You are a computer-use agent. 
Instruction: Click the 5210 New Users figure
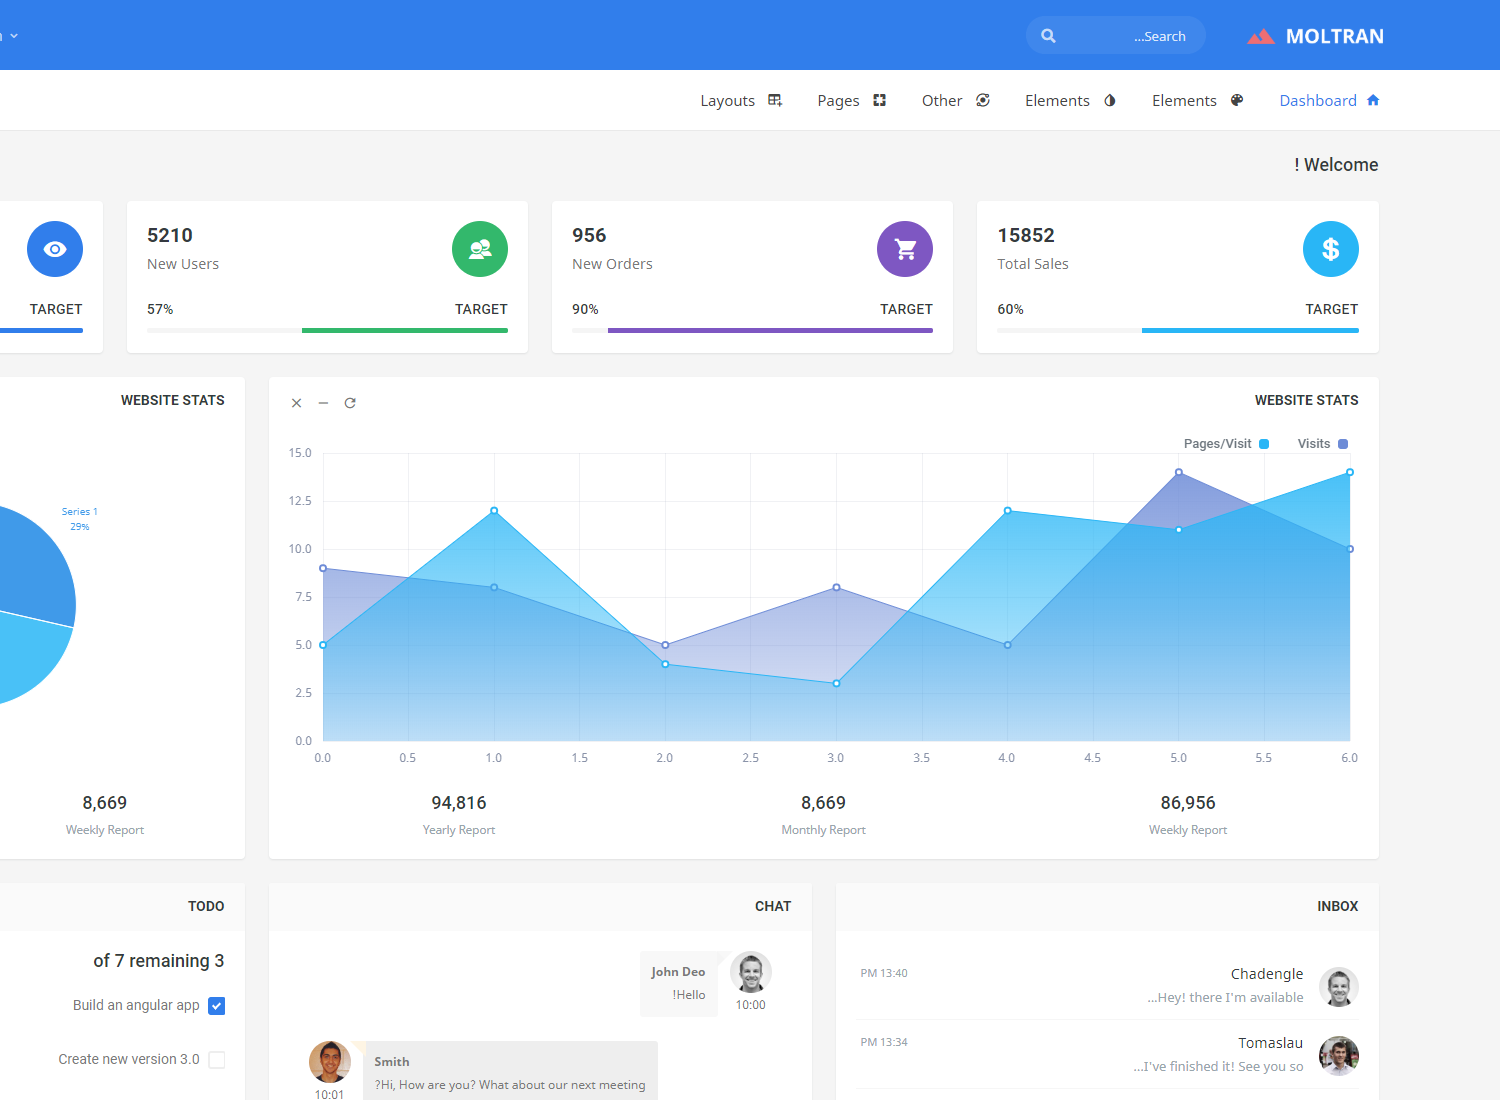(170, 235)
